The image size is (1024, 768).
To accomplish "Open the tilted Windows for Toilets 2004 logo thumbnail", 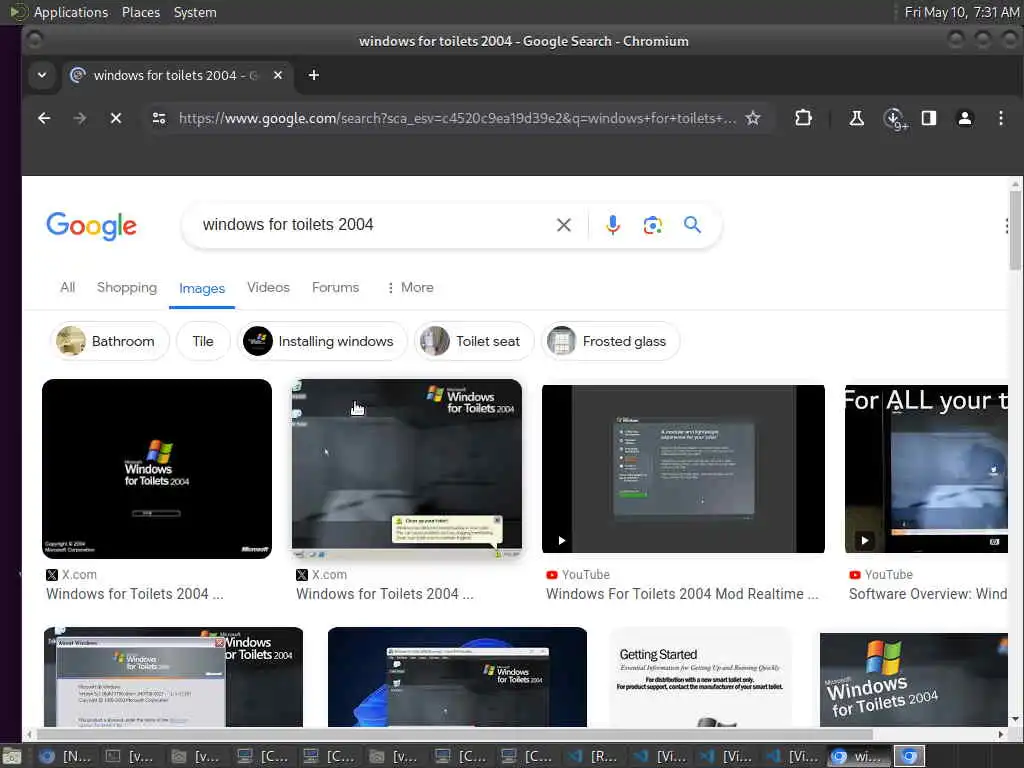I will click(x=914, y=679).
